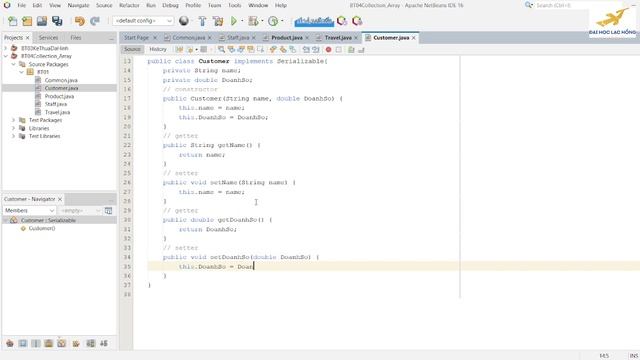Switch to the Files panel tab
The height and width of the screenshot is (360, 640).
point(76,38)
